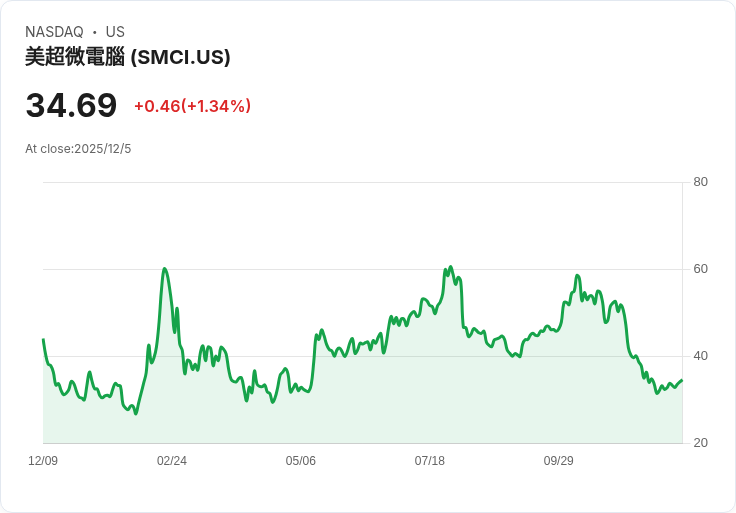Click the +0.46(+1.34%) price change

192,106
